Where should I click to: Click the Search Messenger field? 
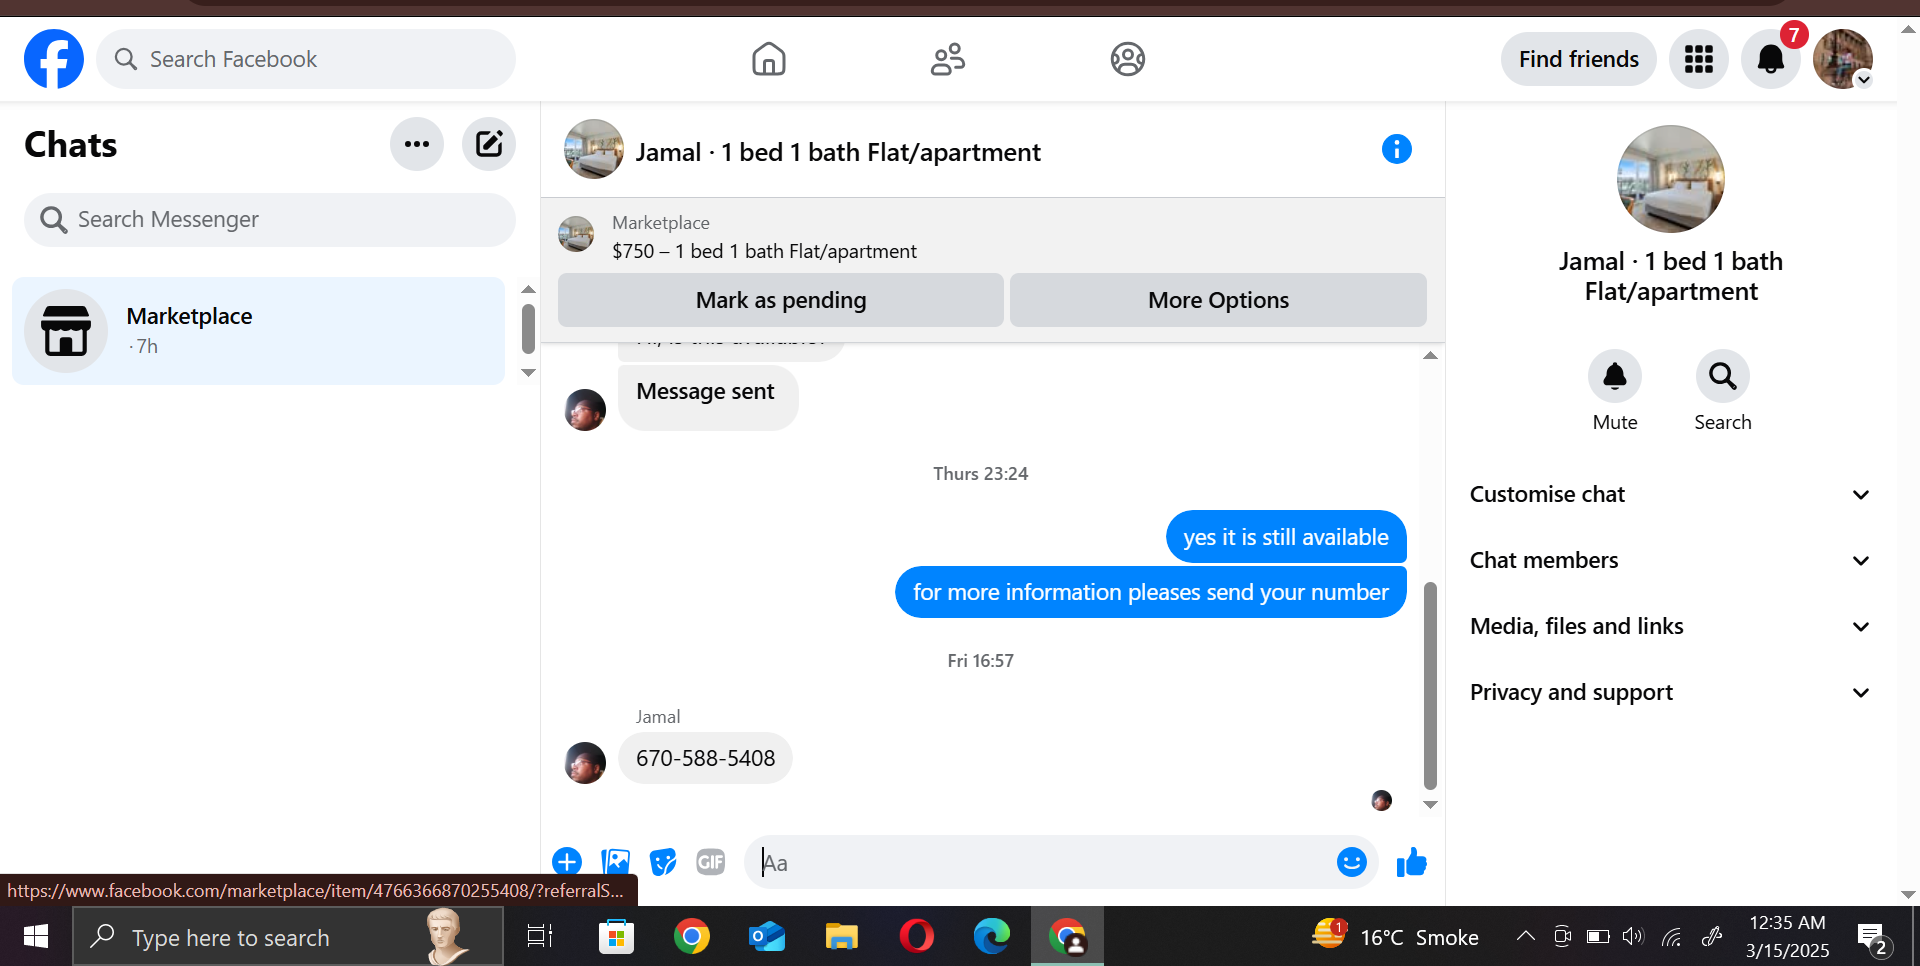(270, 219)
